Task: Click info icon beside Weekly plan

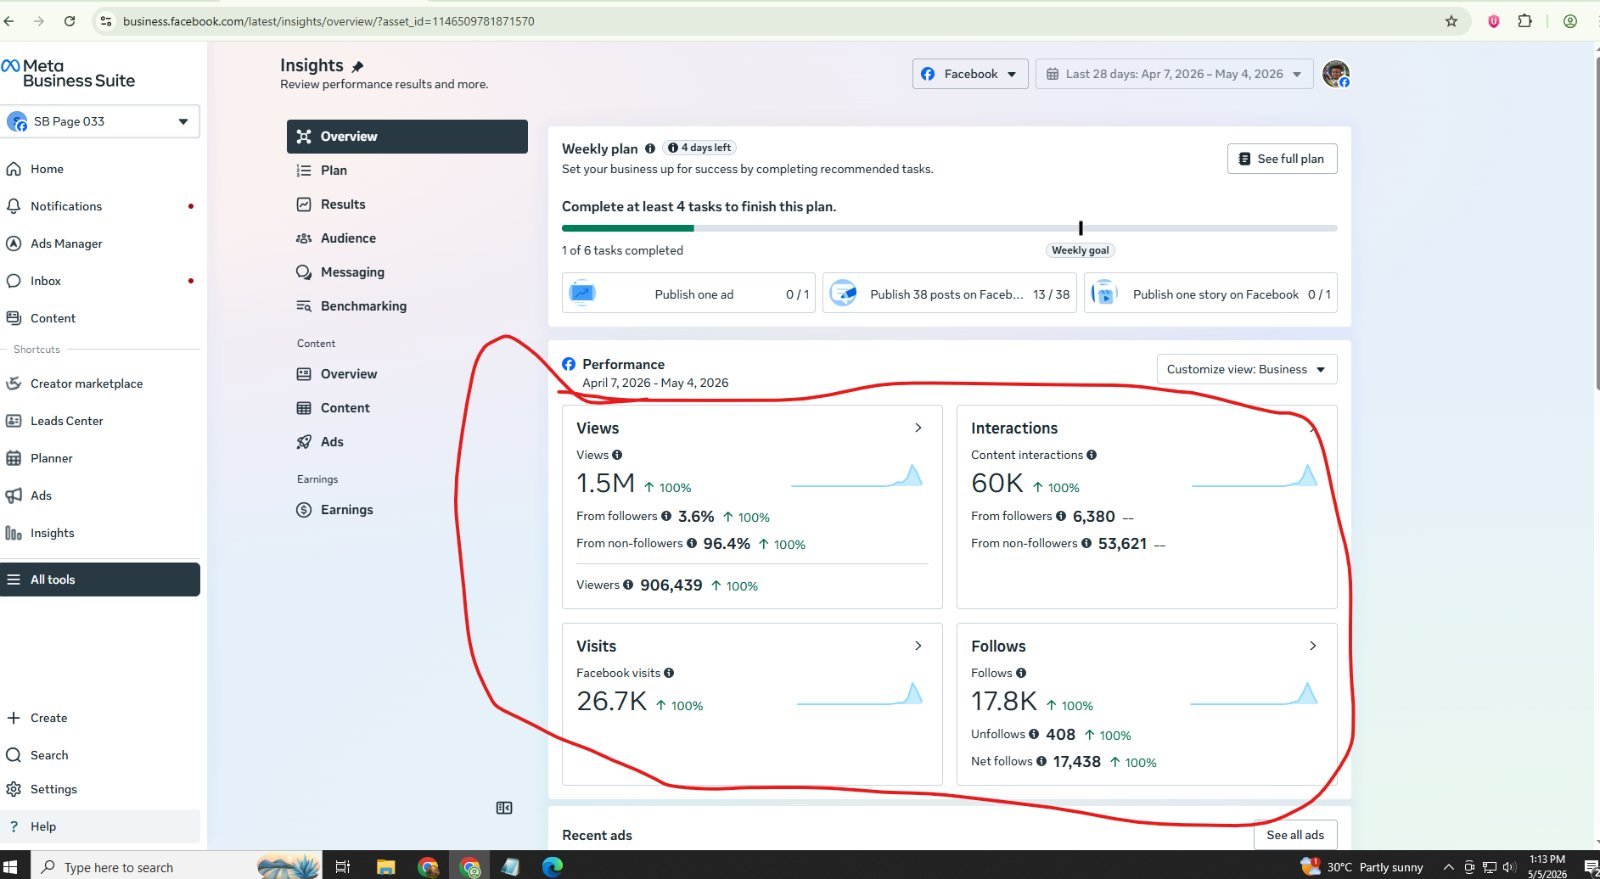Action: click(650, 148)
